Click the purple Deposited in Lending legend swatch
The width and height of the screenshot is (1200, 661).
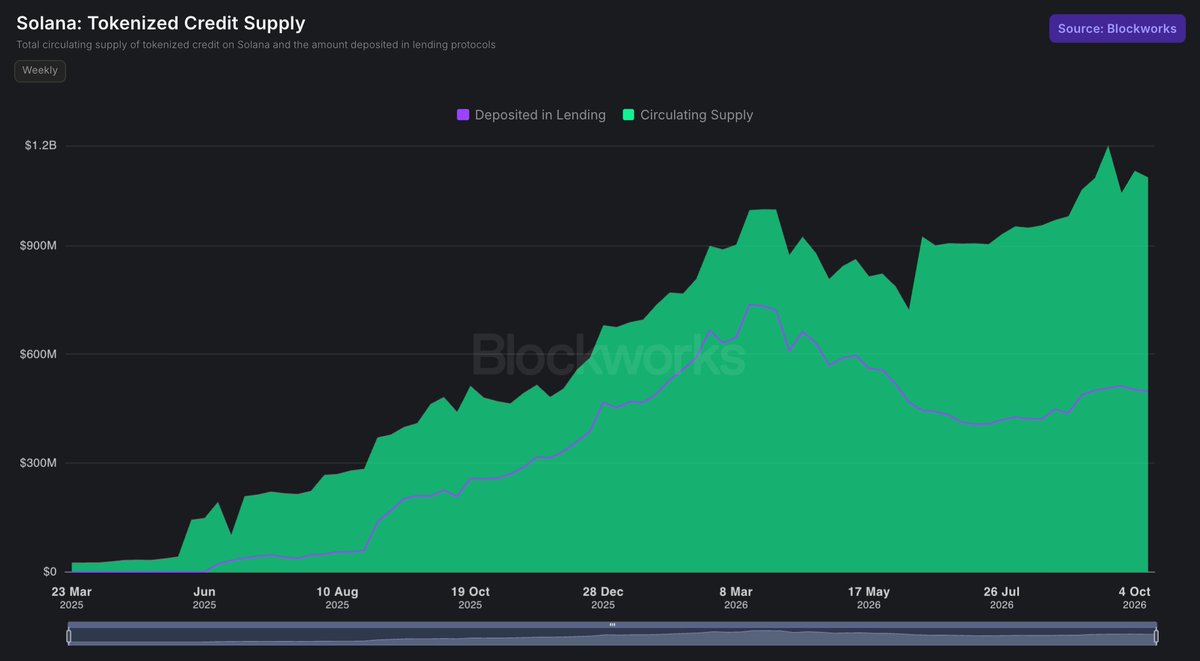463,115
